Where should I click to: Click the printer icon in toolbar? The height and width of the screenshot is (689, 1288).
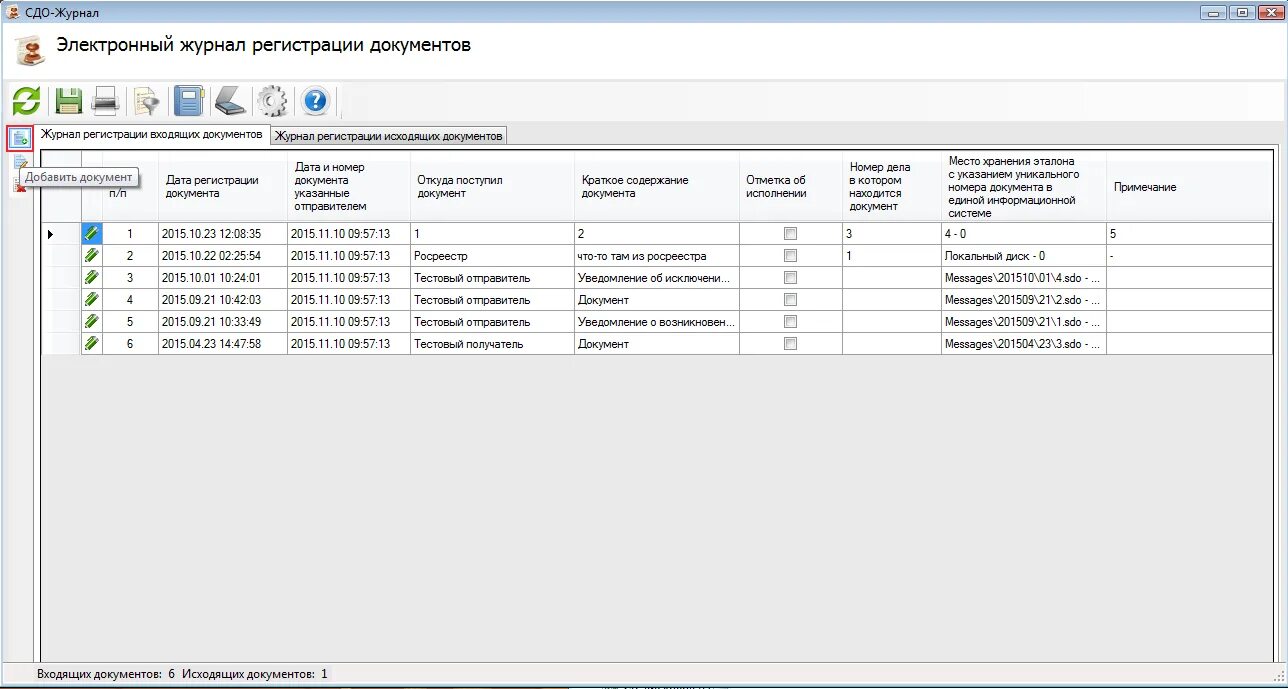(x=106, y=101)
